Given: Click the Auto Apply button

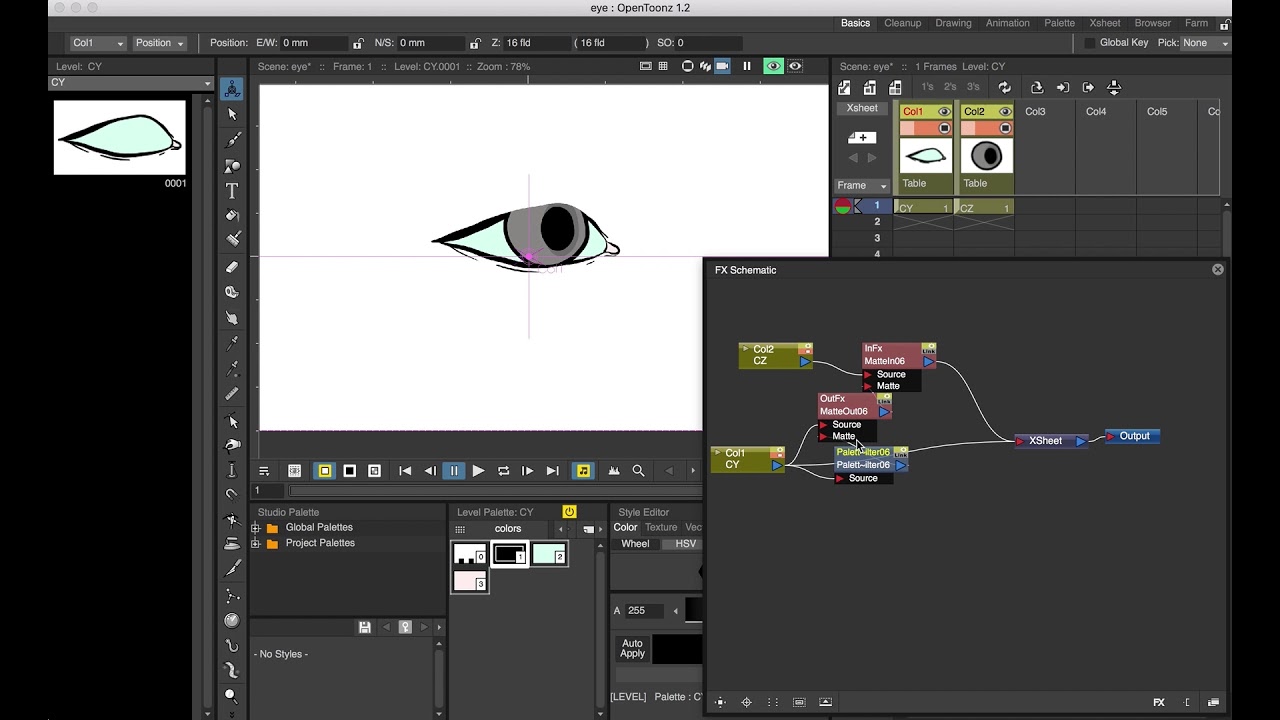Looking at the screenshot, I should 632,648.
